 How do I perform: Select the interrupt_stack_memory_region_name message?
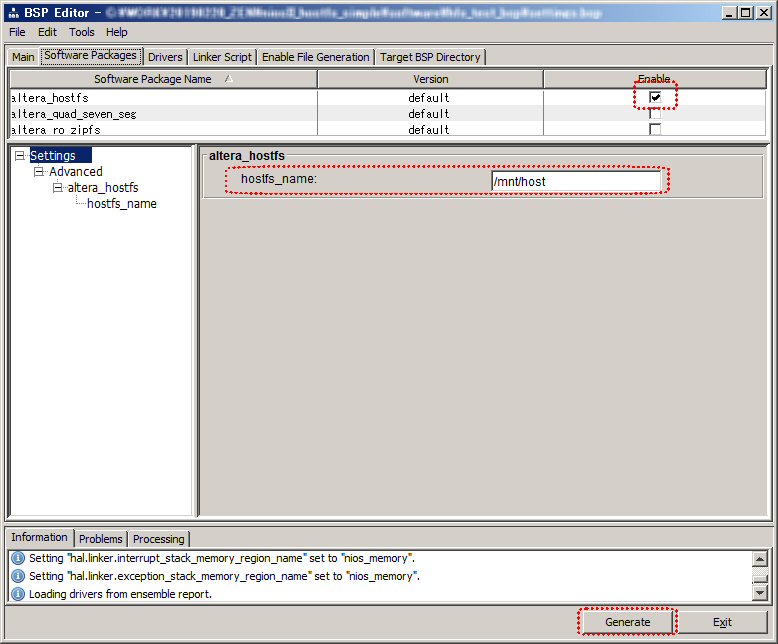[222, 558]
